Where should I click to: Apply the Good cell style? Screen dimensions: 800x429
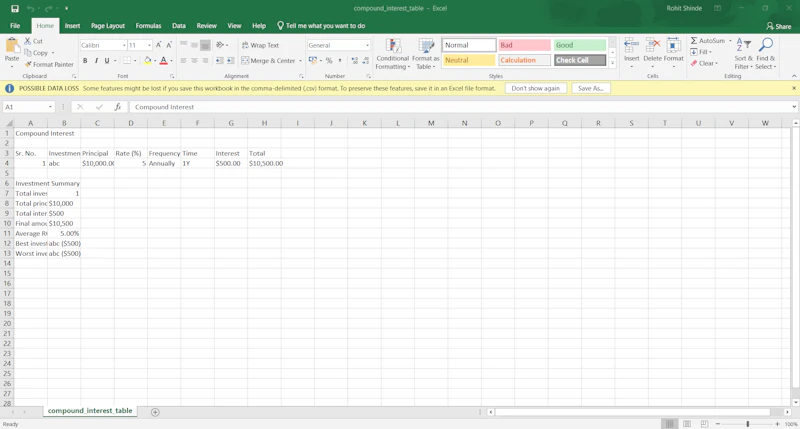(580, 45)
